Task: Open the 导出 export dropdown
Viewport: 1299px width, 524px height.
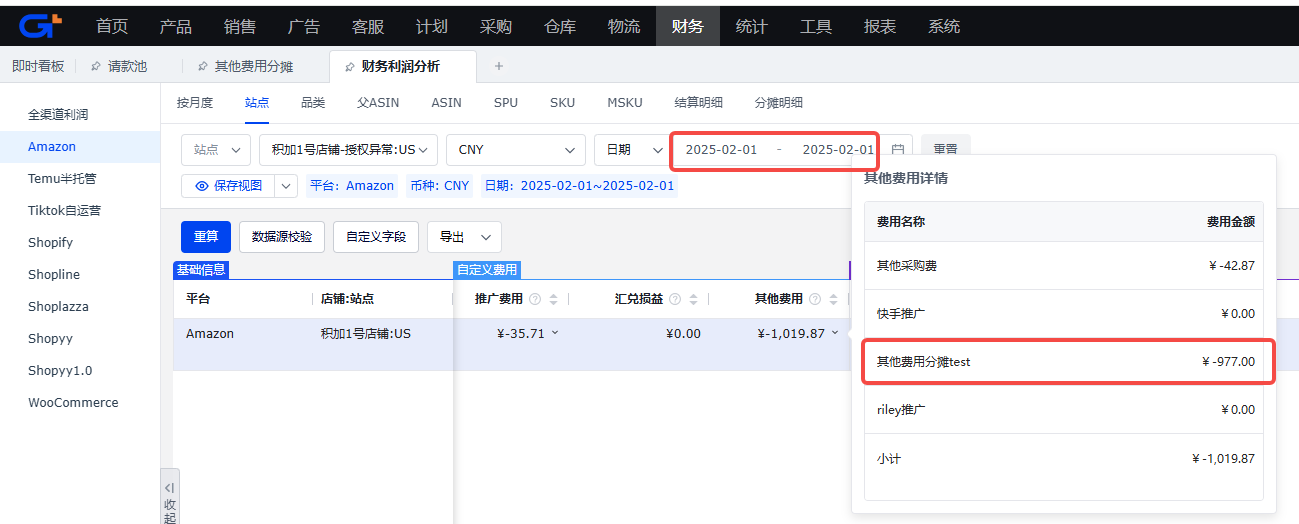Action: click(464, 237)
